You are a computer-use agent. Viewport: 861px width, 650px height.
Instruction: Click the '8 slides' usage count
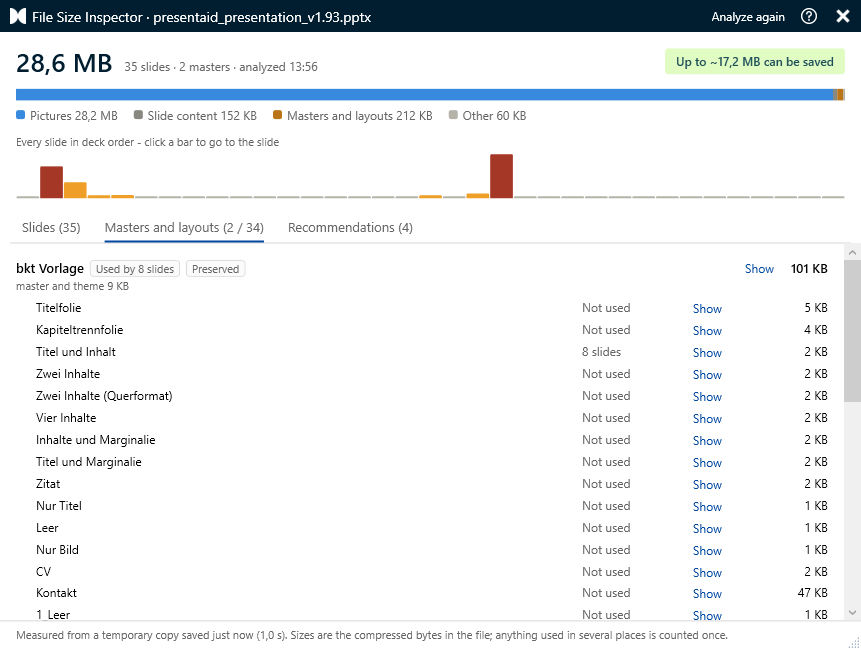(x=601, y=352)
